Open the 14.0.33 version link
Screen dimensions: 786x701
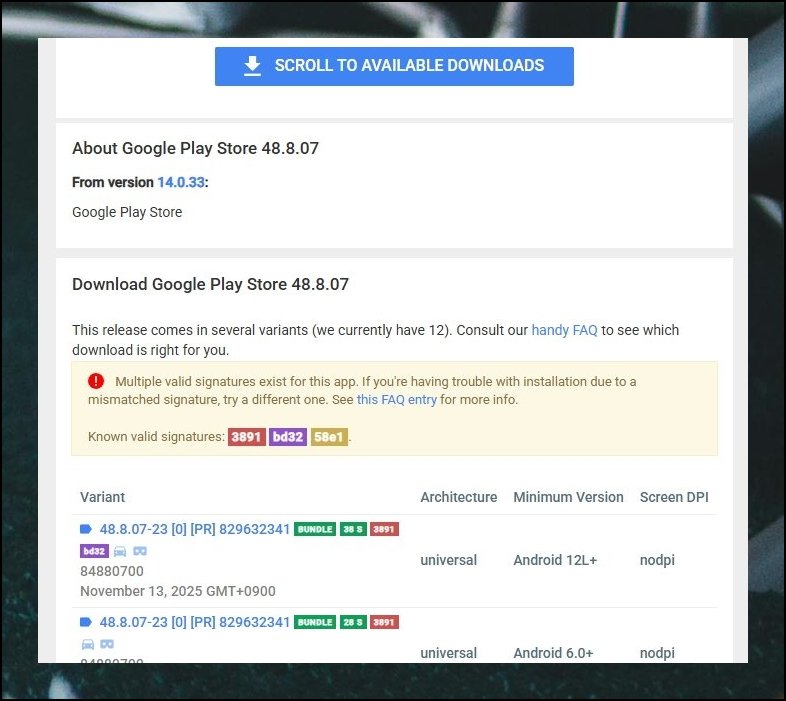[181, 182]
